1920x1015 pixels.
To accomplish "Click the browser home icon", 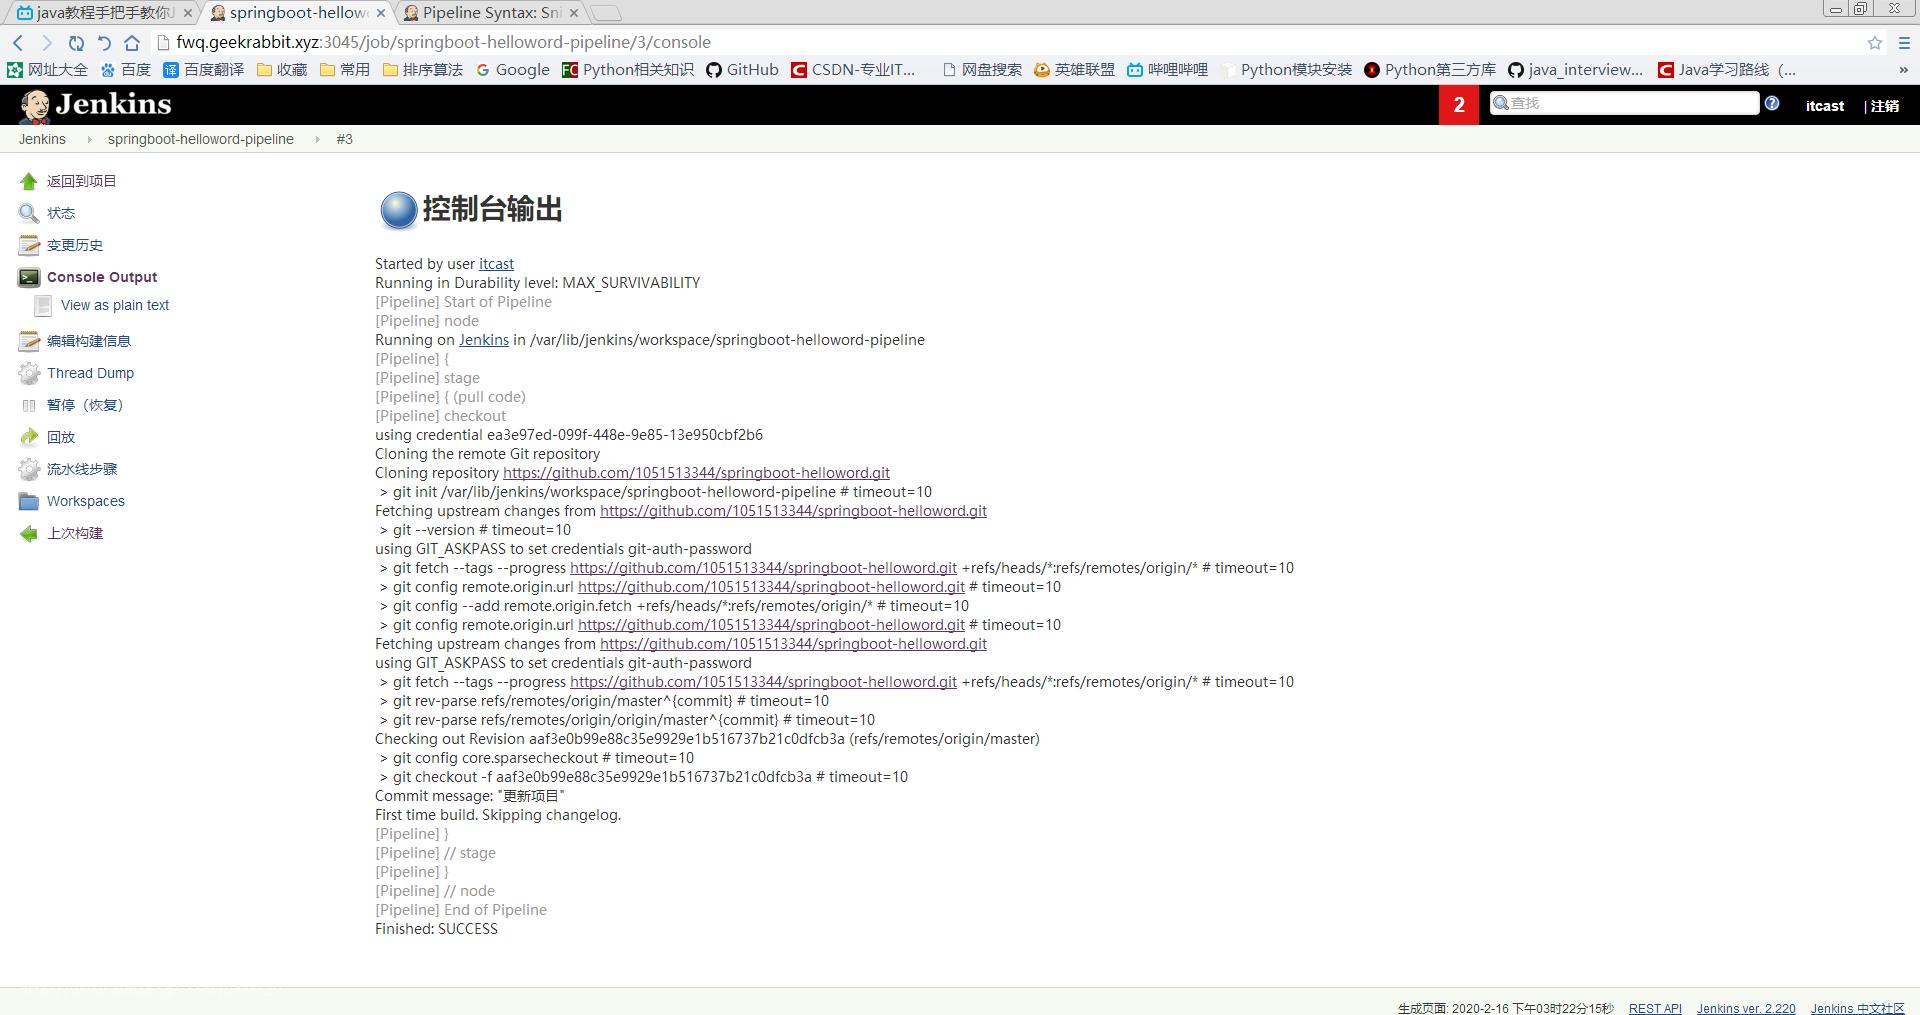I will point(132,42).
